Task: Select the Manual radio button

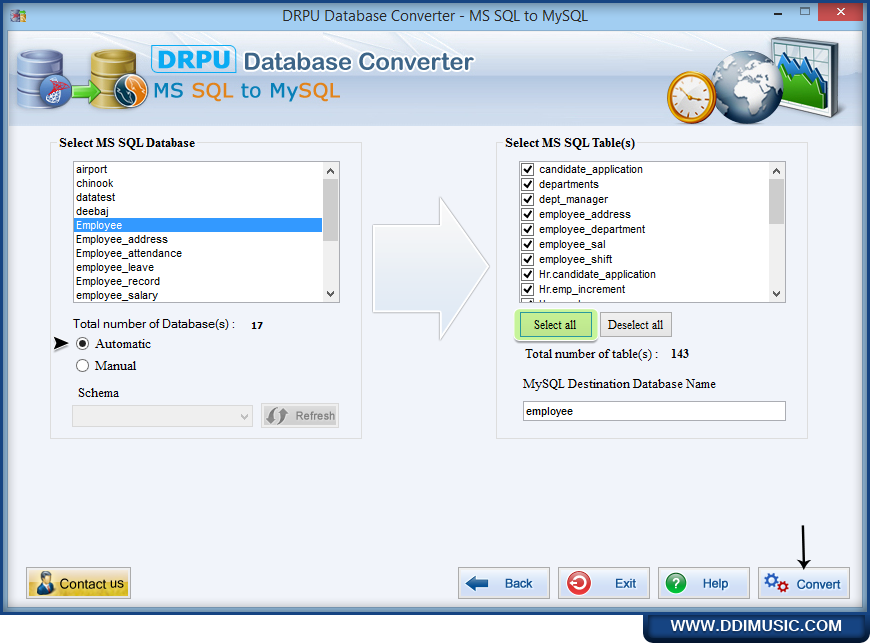Action: 82,366
